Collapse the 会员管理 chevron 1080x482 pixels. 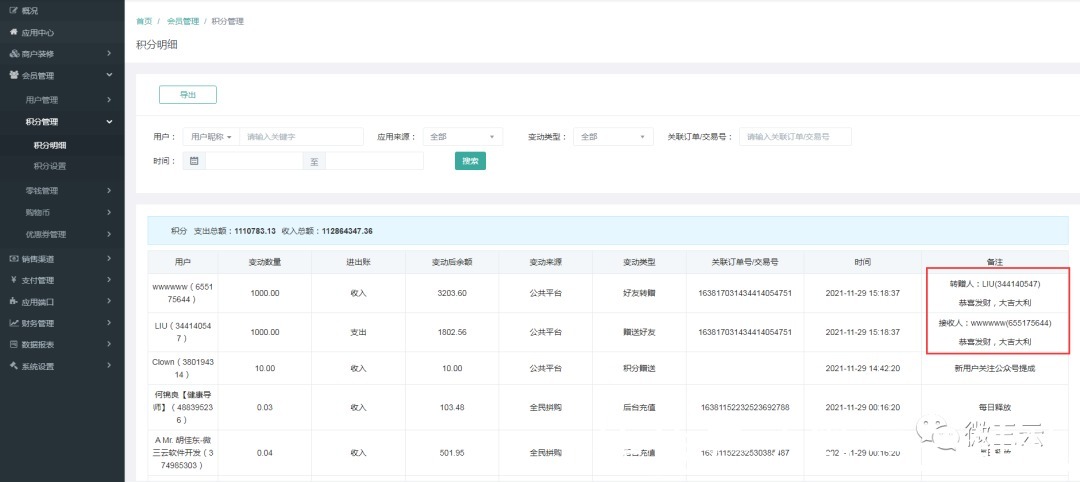(x=109, y=75)
